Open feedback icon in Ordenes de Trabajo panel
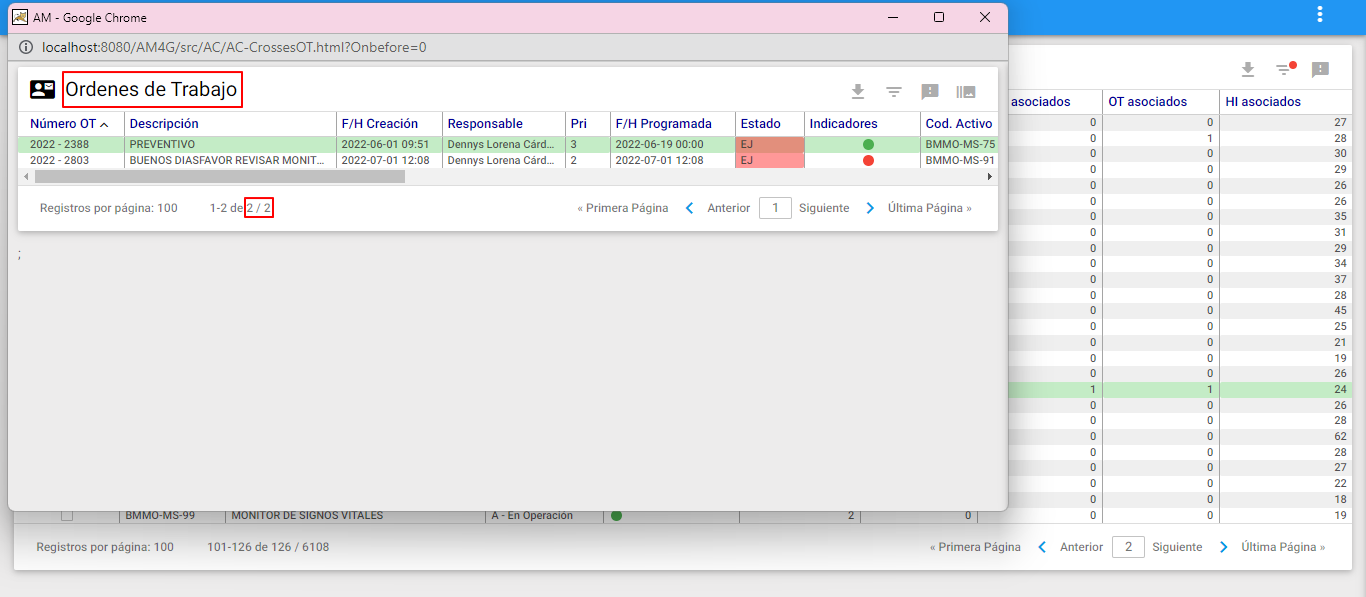The height and width of the screenshot is (597, 1366). tap(930, 91)
